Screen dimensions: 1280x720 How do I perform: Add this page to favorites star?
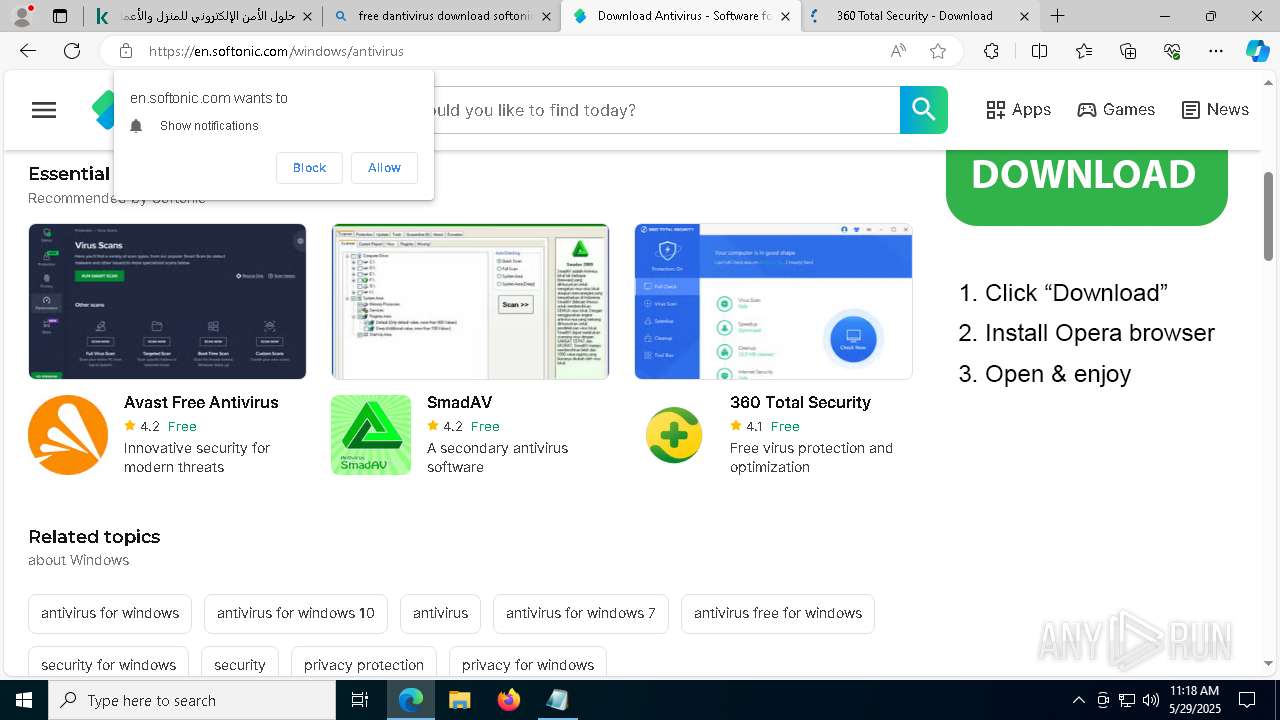coord(938,51)
